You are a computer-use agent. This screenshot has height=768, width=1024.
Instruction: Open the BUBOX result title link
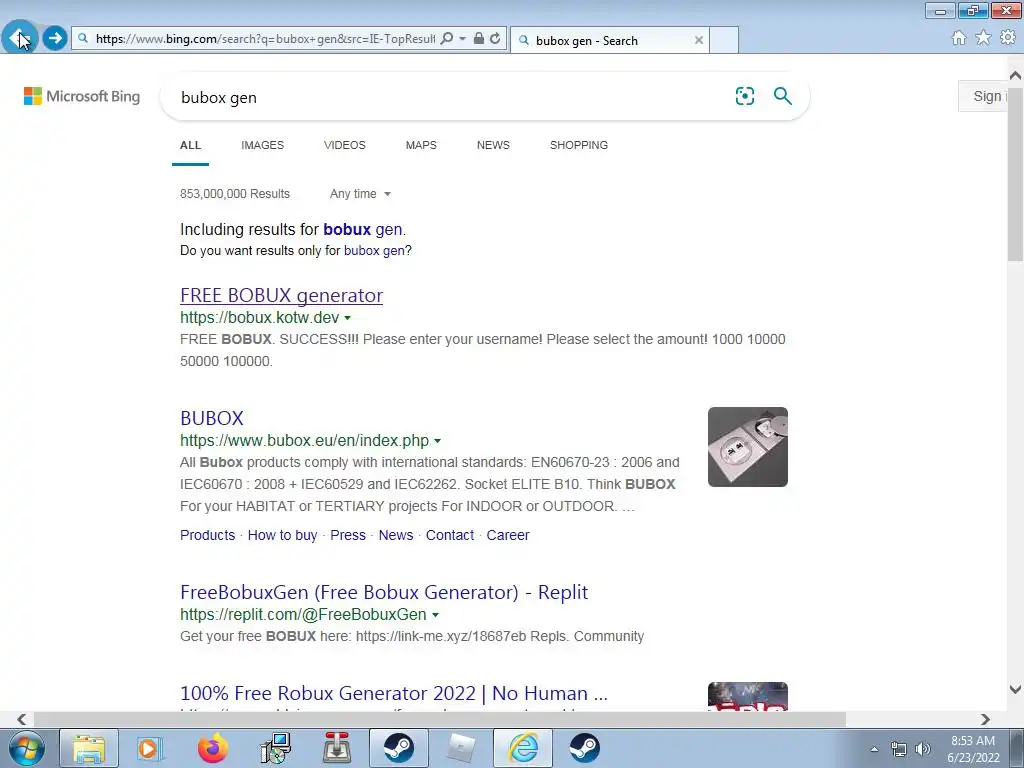(x=212, y=418)
